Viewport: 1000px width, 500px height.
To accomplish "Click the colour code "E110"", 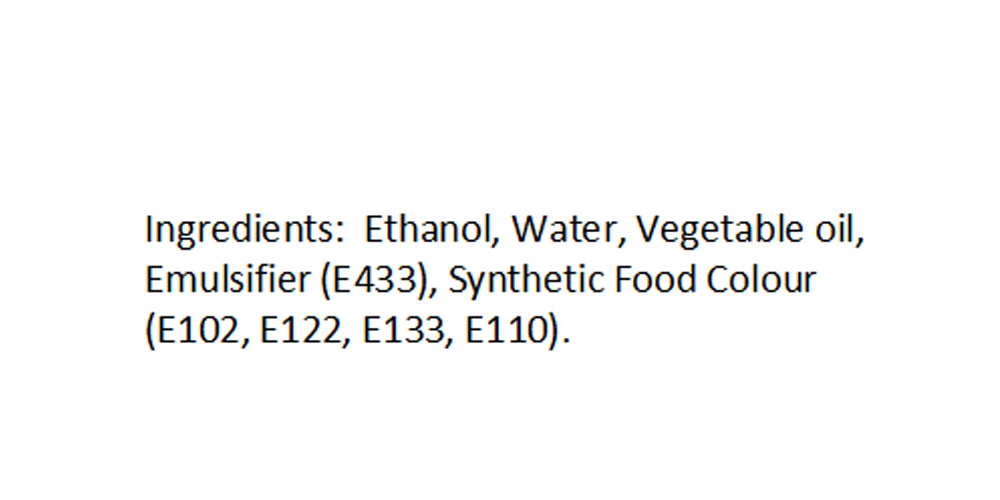I will pos(506,332).
